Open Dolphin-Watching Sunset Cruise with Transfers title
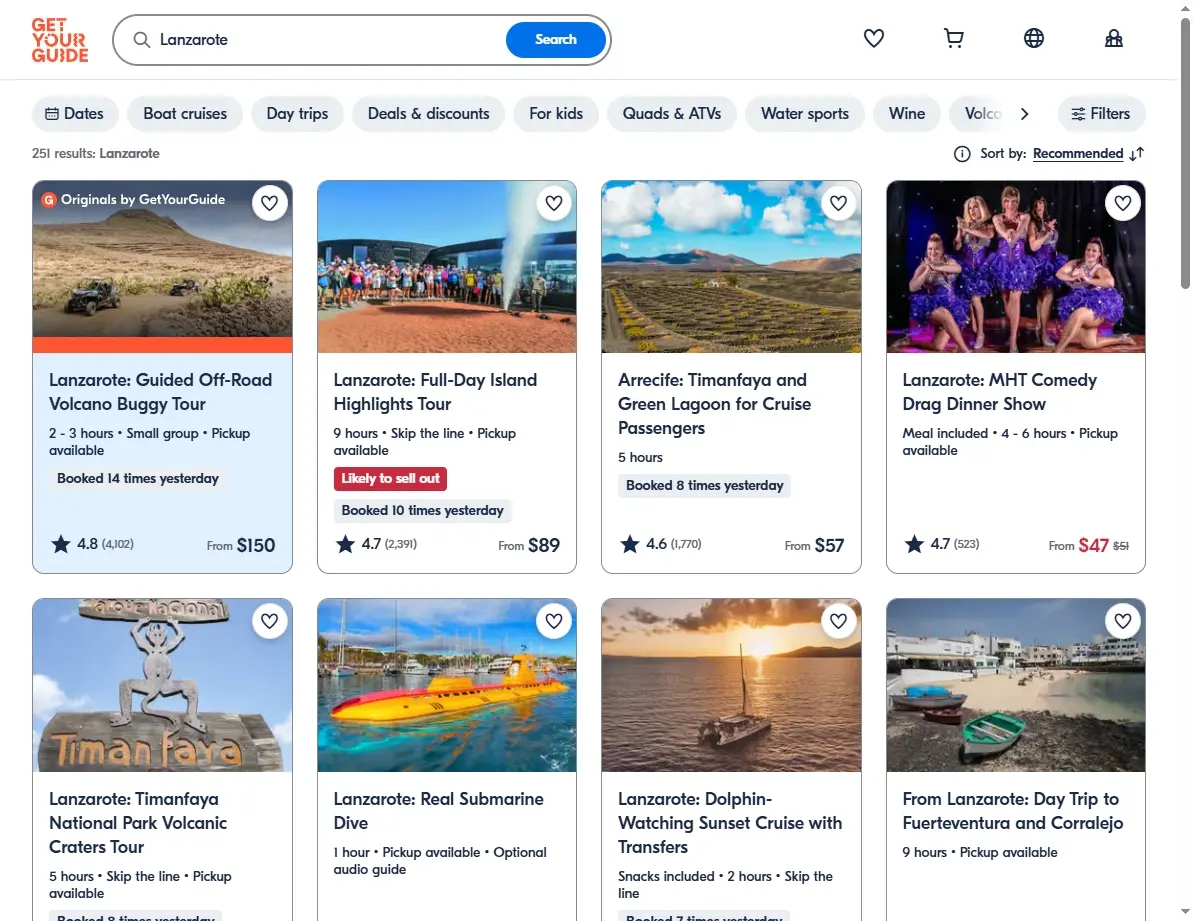The image size is (1193, 921). (x=730, y=823)
